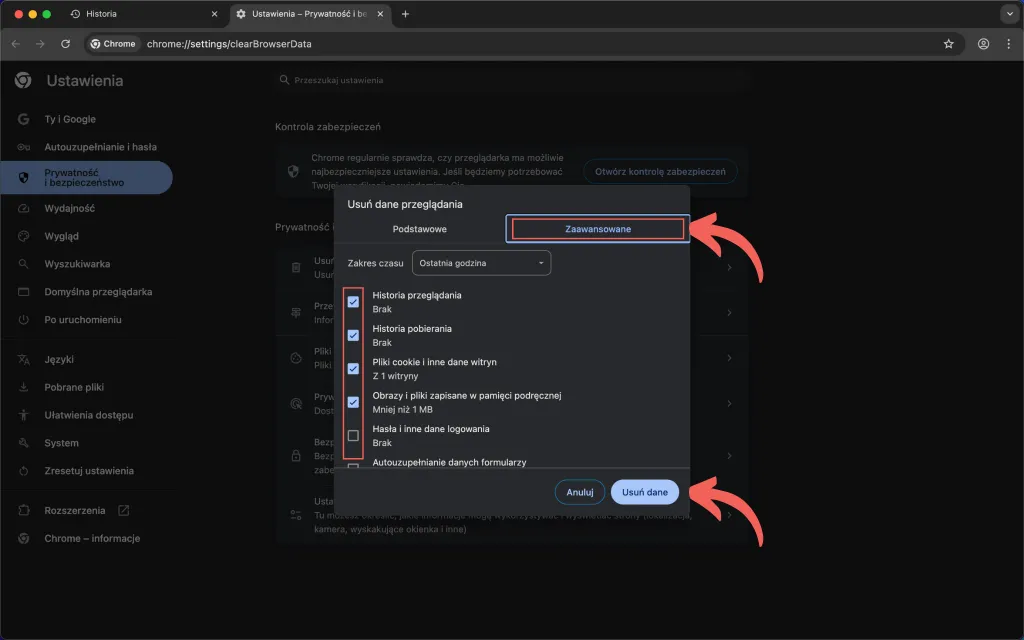This screenshot has width=1024, height=640.
Task: Uncheck the Historia przeglądania checkbox
Action: (353, 302)
